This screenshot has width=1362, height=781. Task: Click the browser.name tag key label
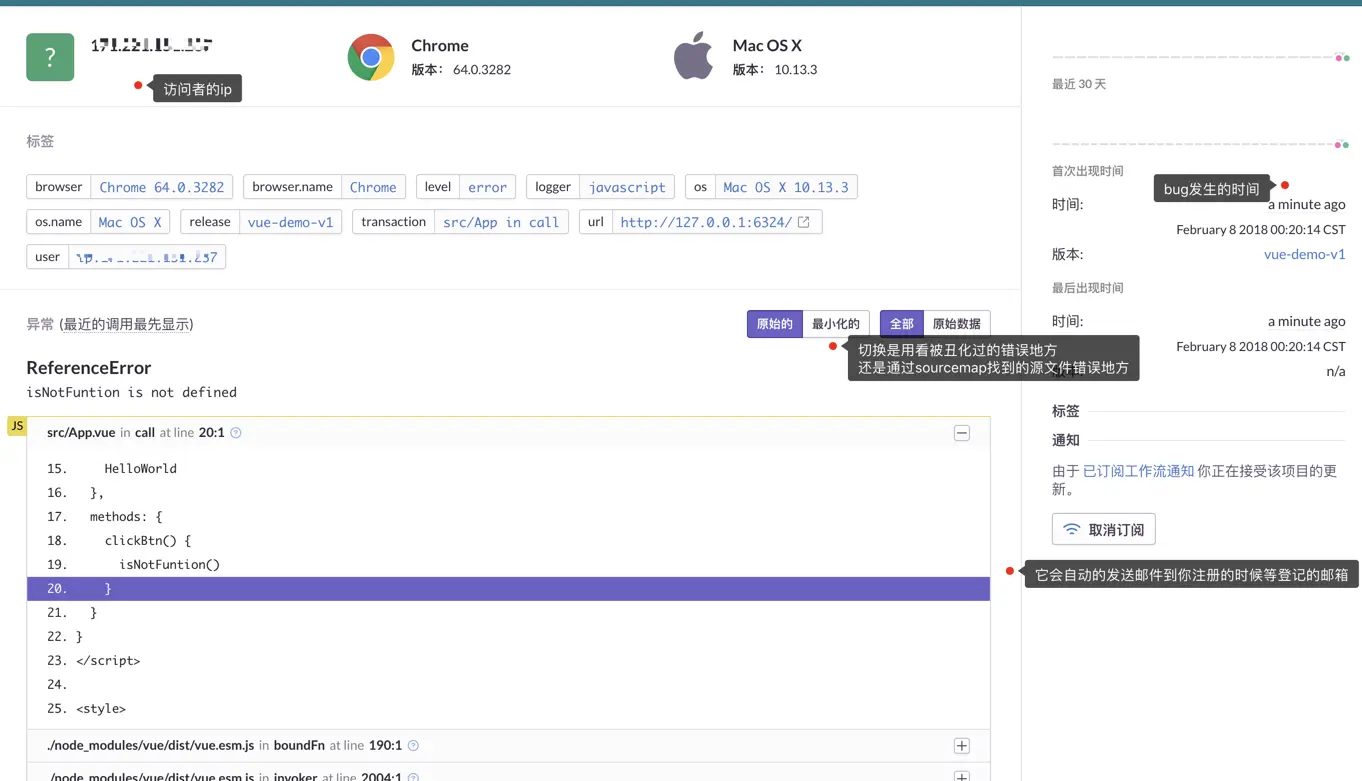coord(293,187)
